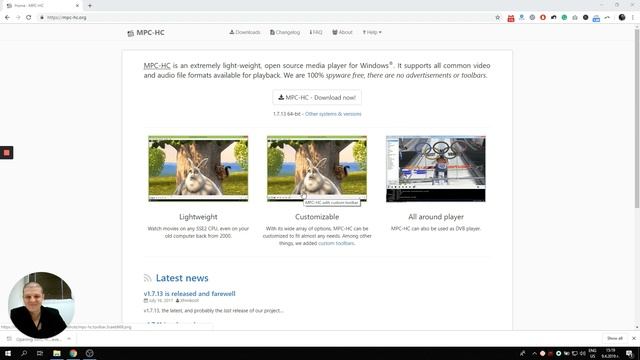This screenshot has width=640, height=360.
Task: Open the Chrome three-dot menu
Action: tap(633, 18)
